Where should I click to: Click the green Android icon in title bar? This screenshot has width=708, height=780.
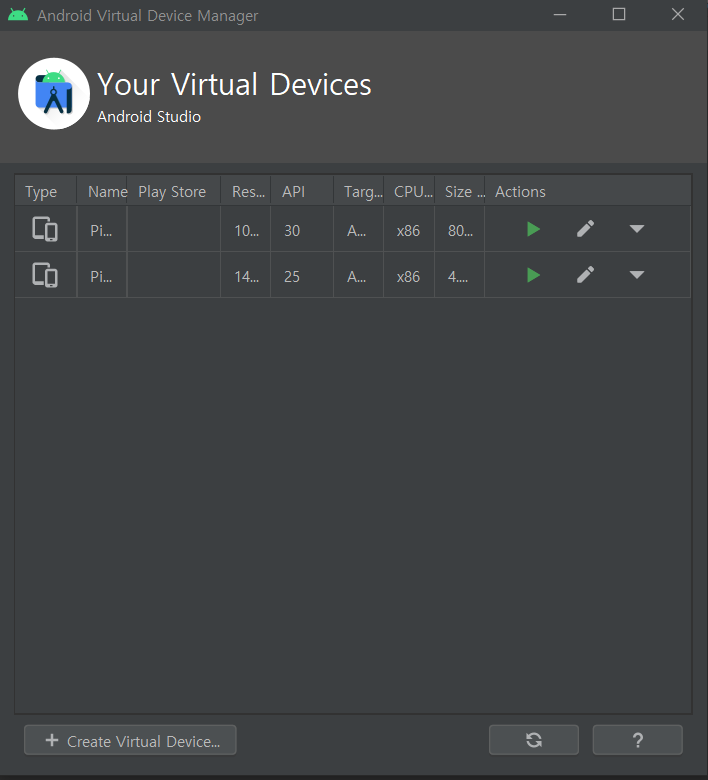click(18, 14)
